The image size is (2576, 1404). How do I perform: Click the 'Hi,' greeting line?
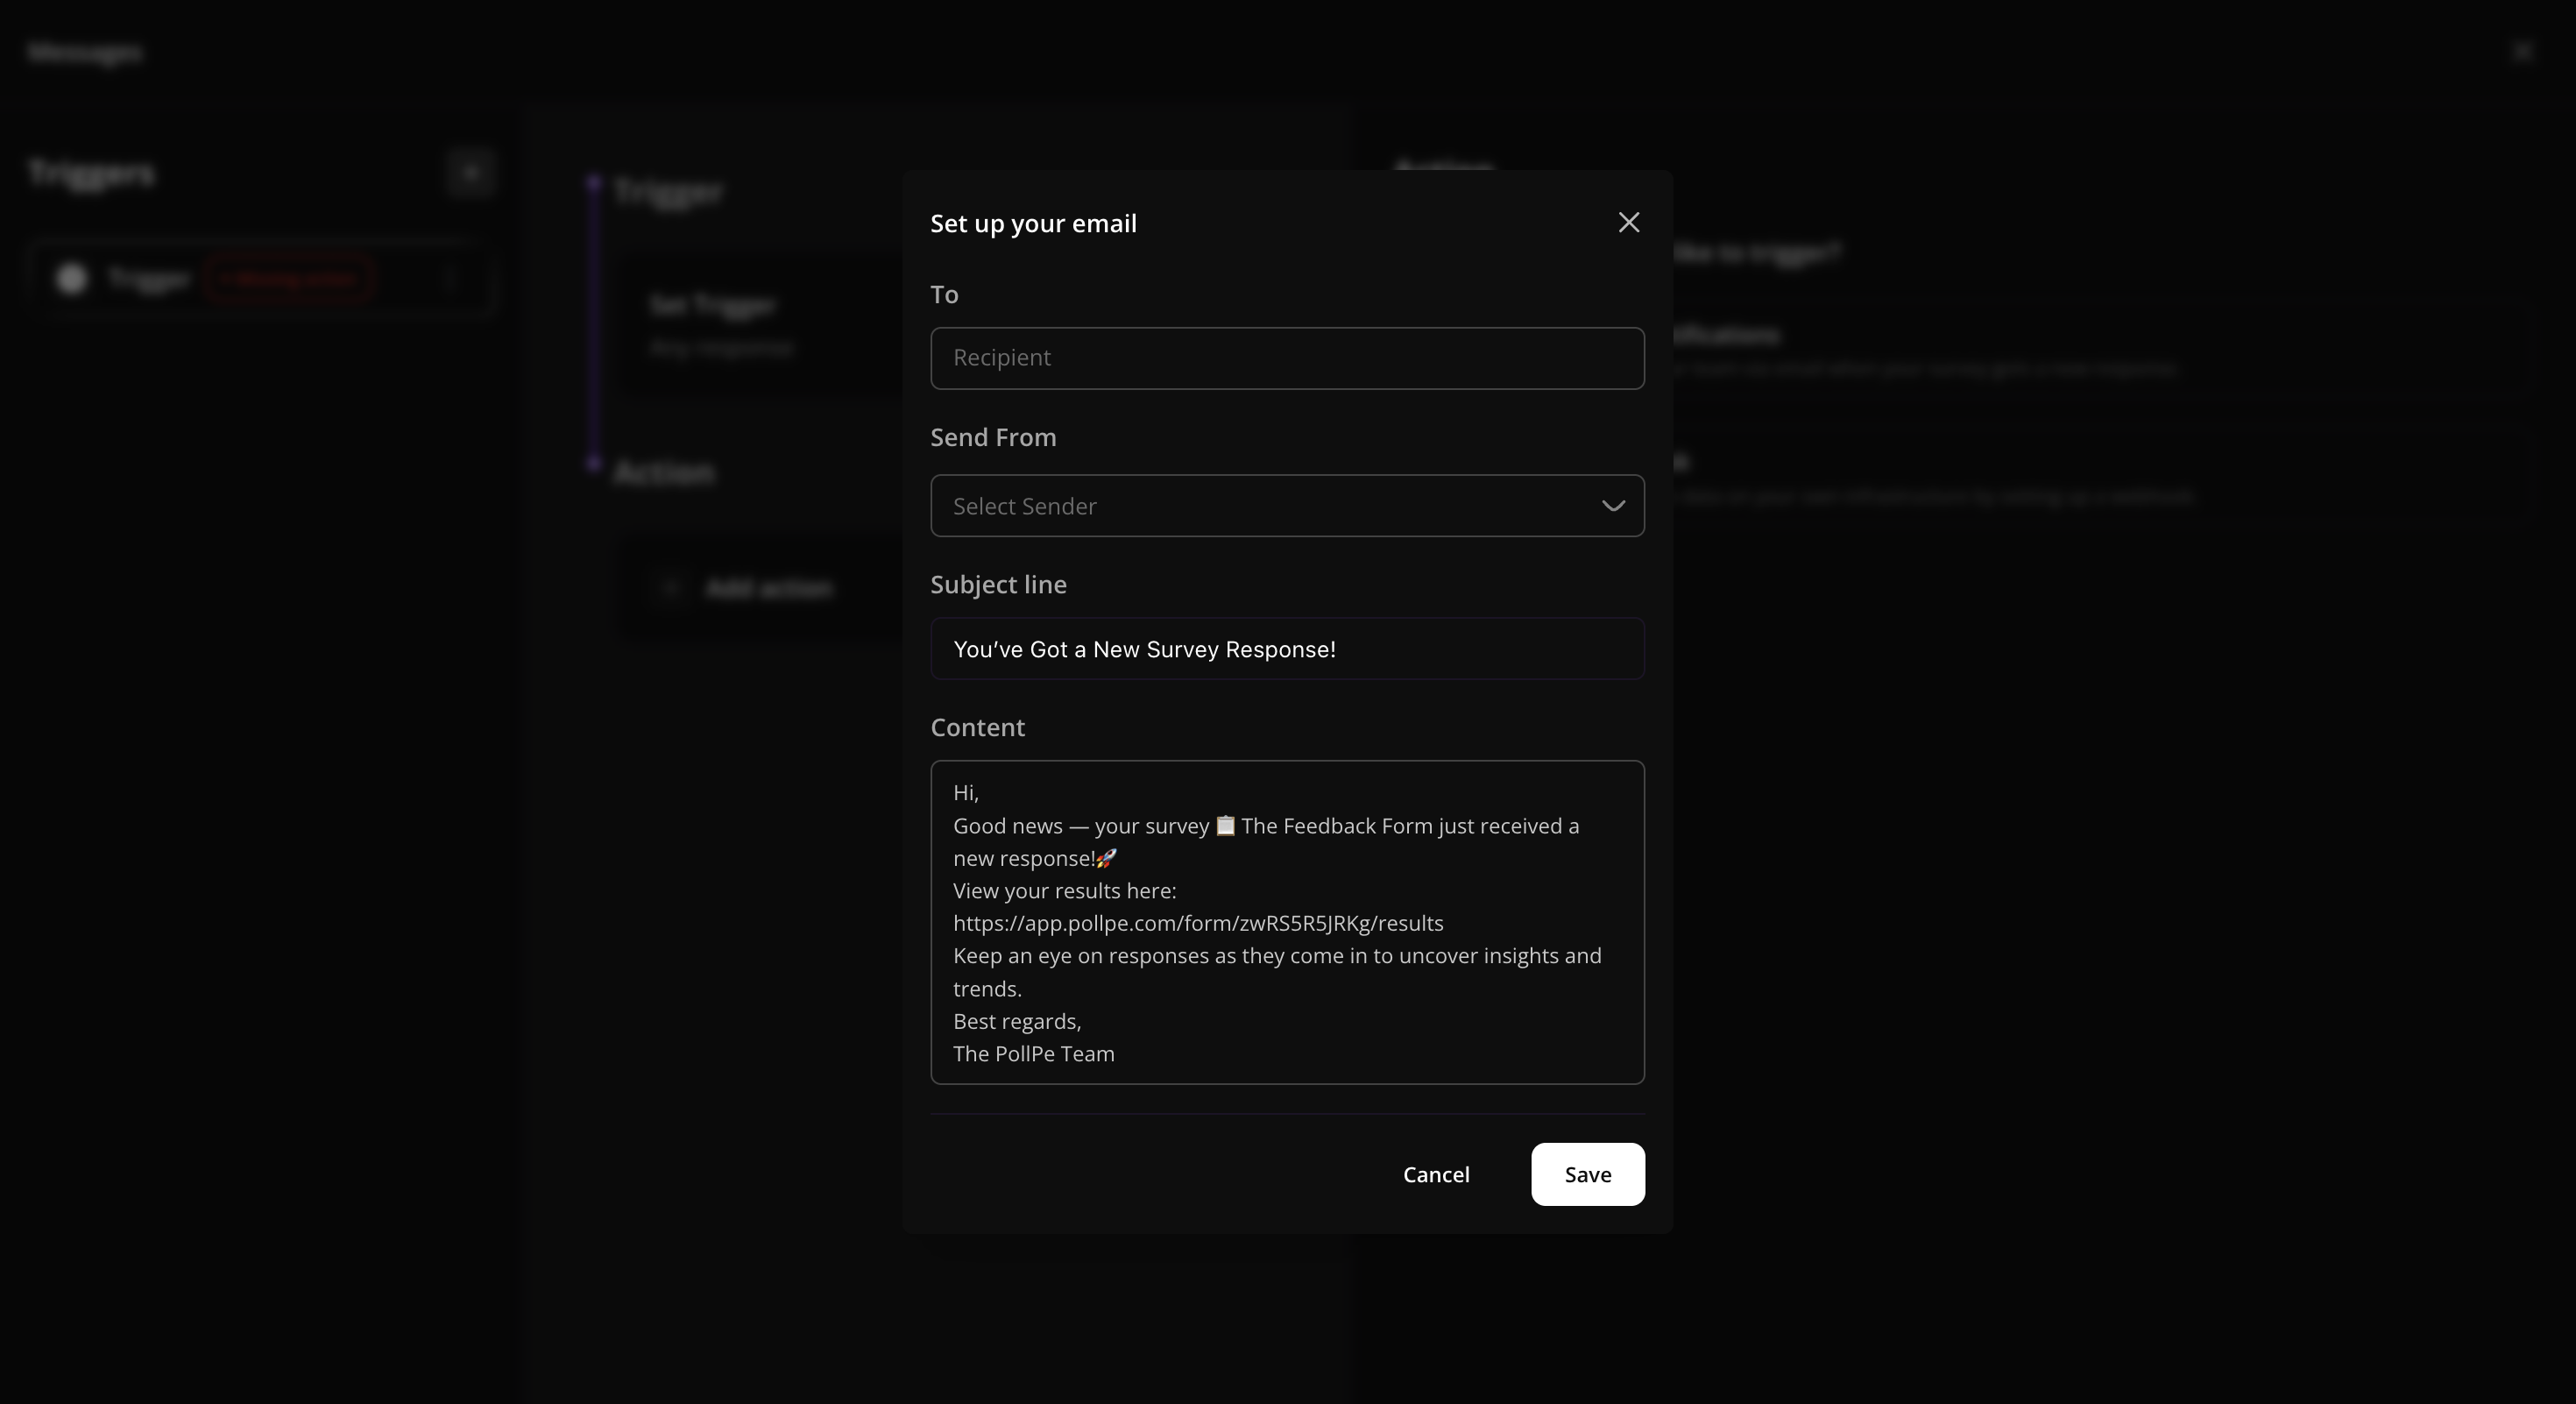point(965,793)
